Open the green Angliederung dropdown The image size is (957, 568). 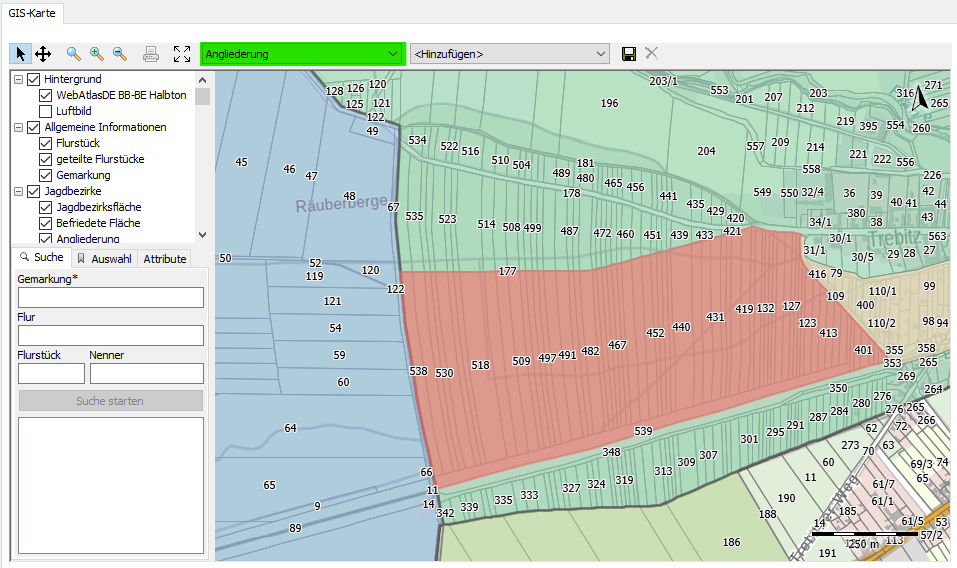point(302,54)
